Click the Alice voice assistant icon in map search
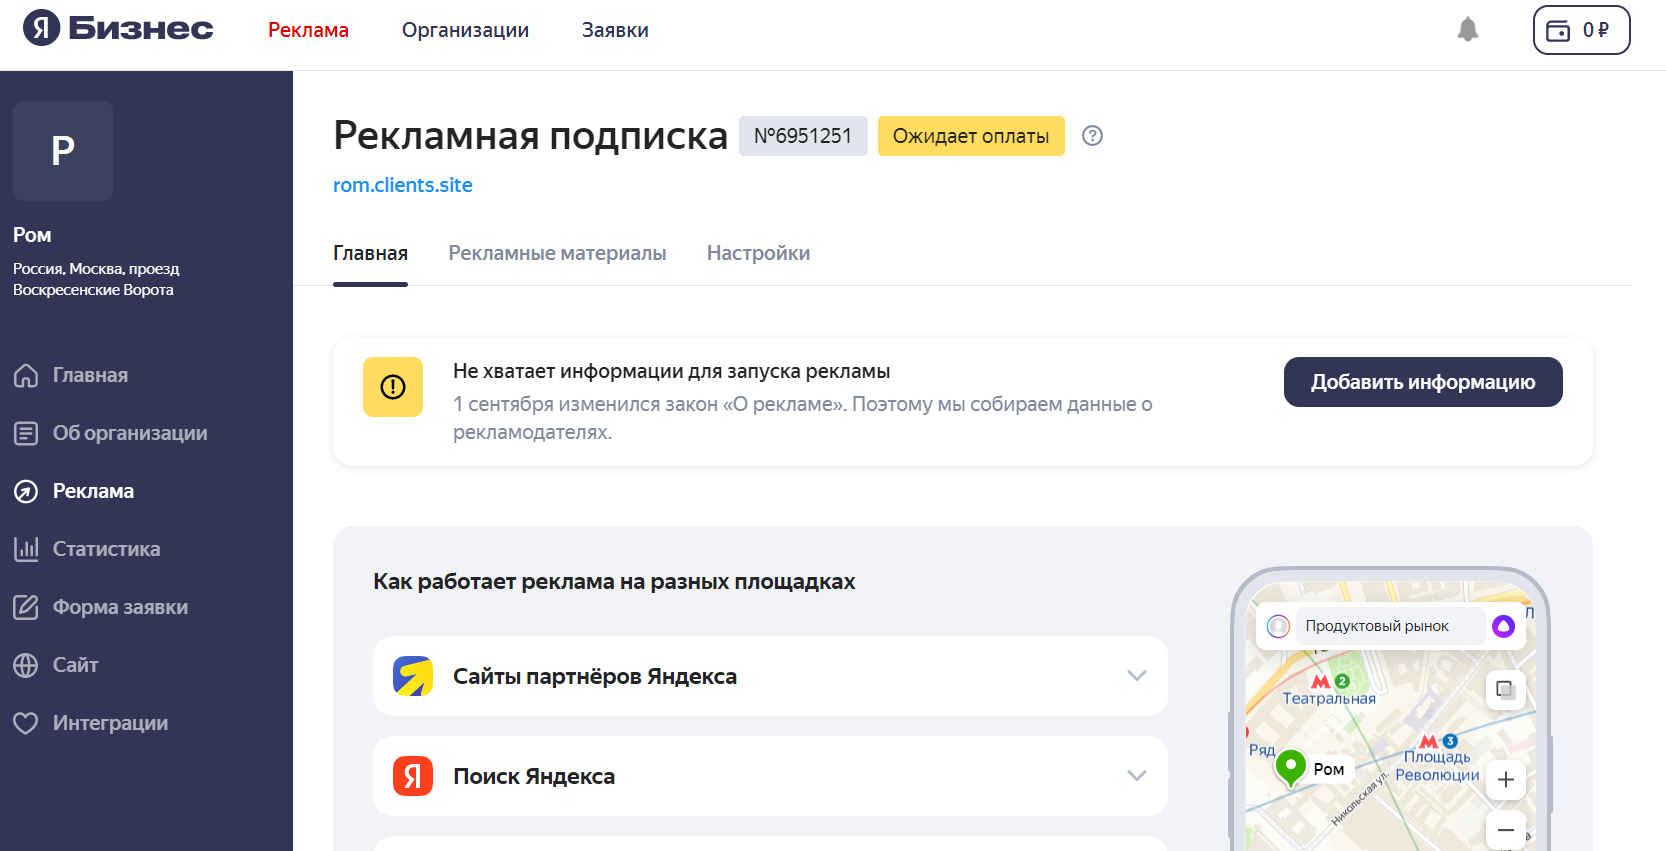The width and height of the screenshot is (1666, 851). tap(1503, 626)
